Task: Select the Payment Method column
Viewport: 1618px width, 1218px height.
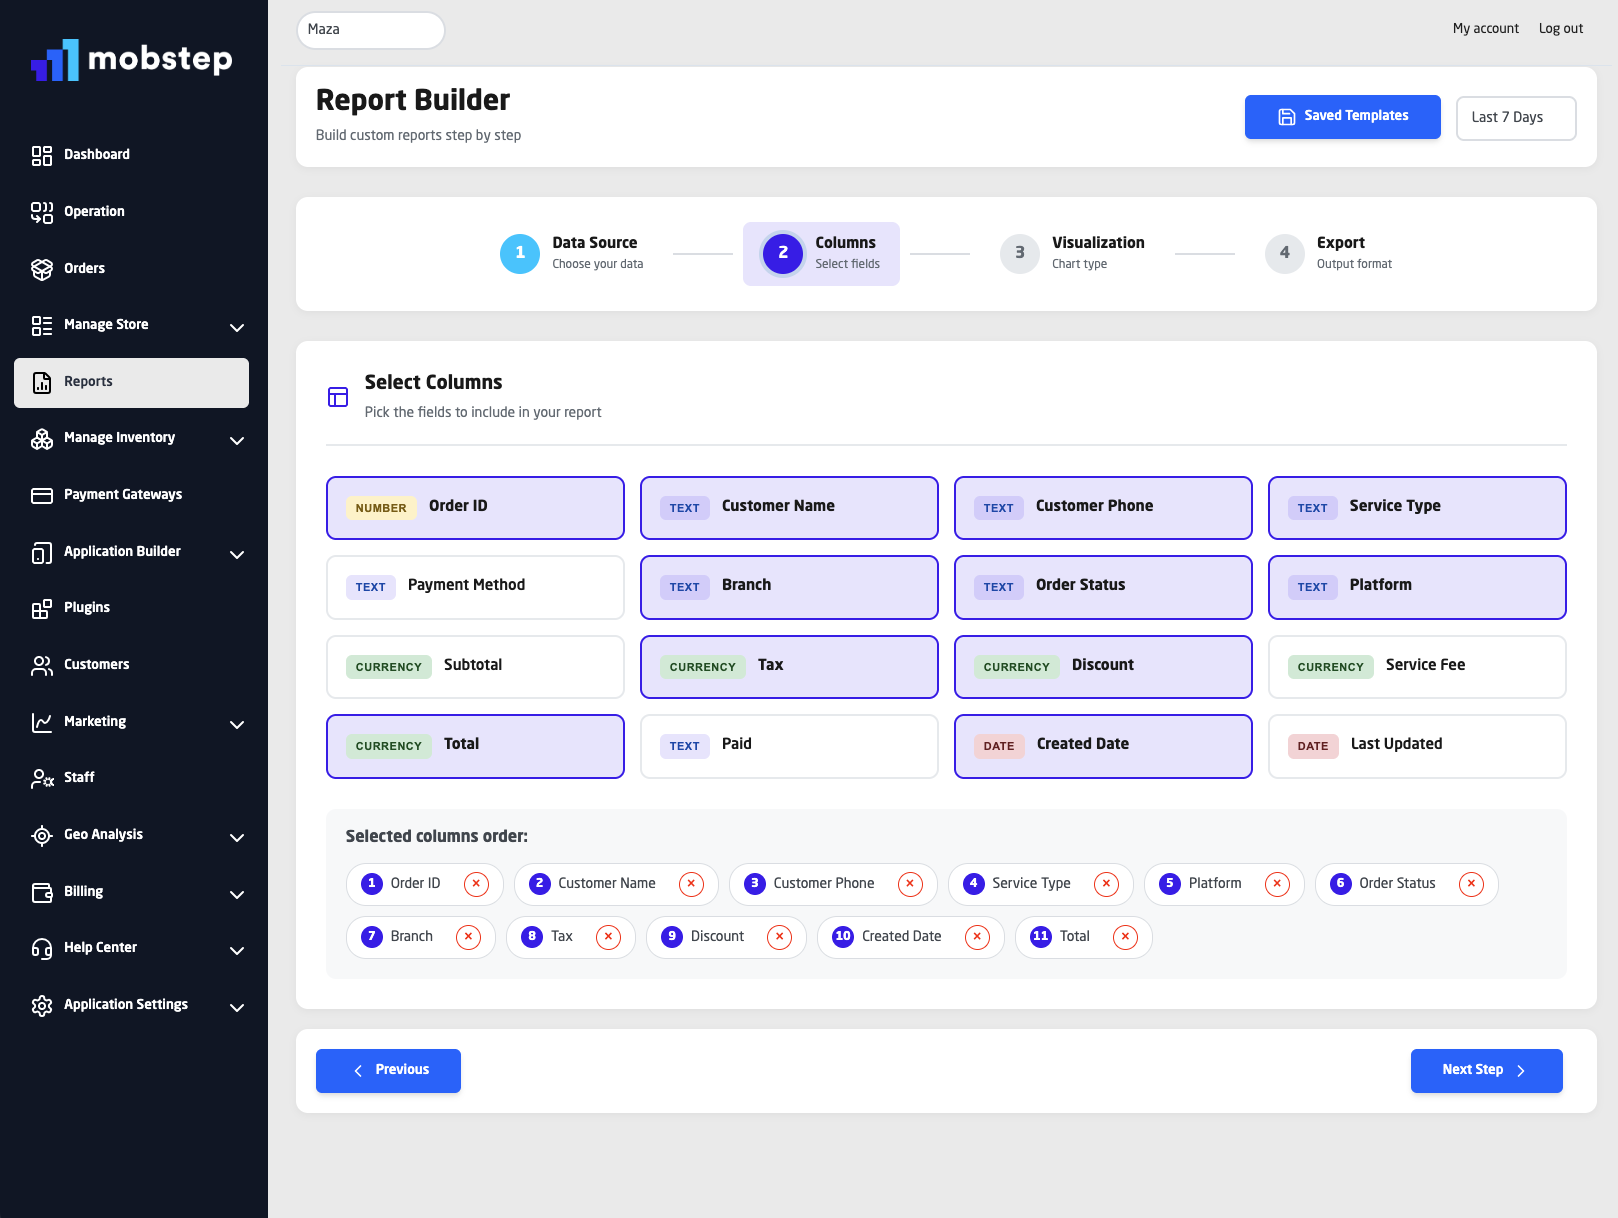Action: (x=475, y=586)
